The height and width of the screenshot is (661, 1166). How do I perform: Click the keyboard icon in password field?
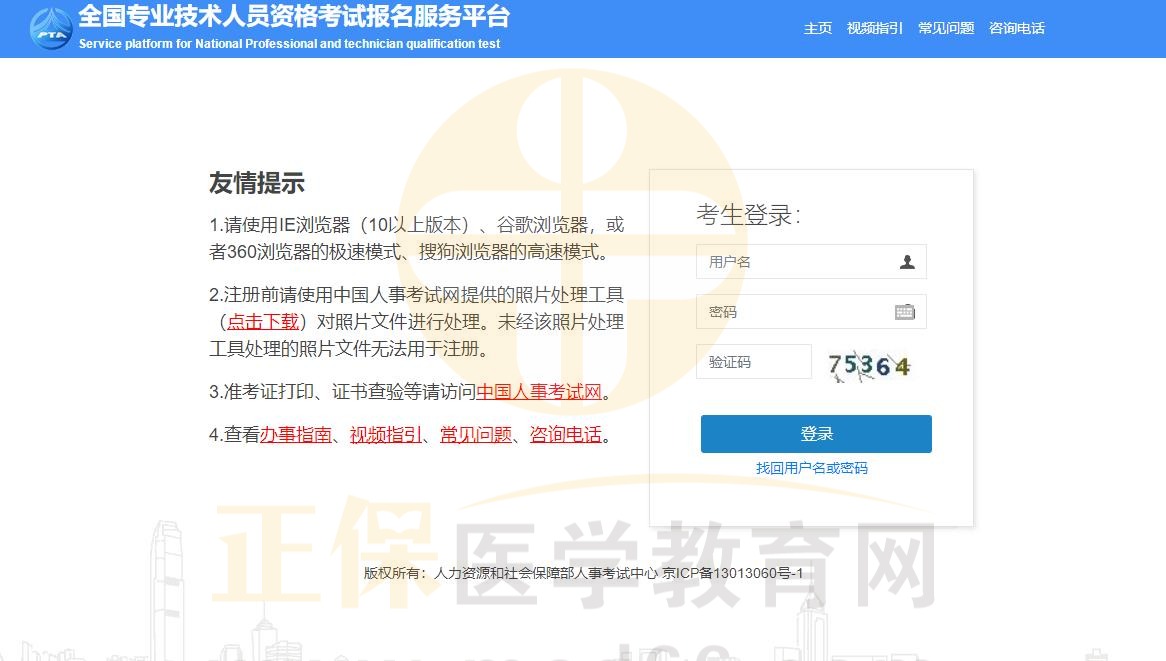pos(906,311)
